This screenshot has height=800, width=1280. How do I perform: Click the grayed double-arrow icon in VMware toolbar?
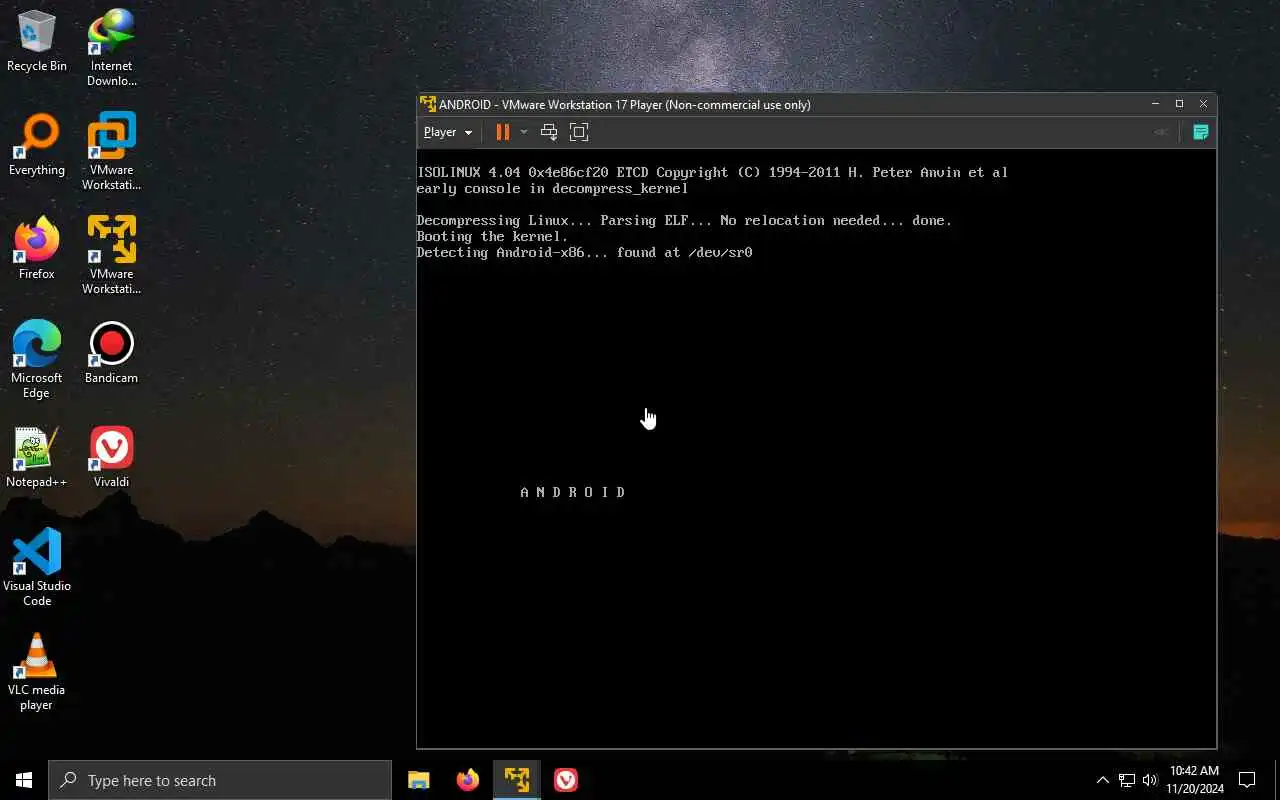point(1161,132)
